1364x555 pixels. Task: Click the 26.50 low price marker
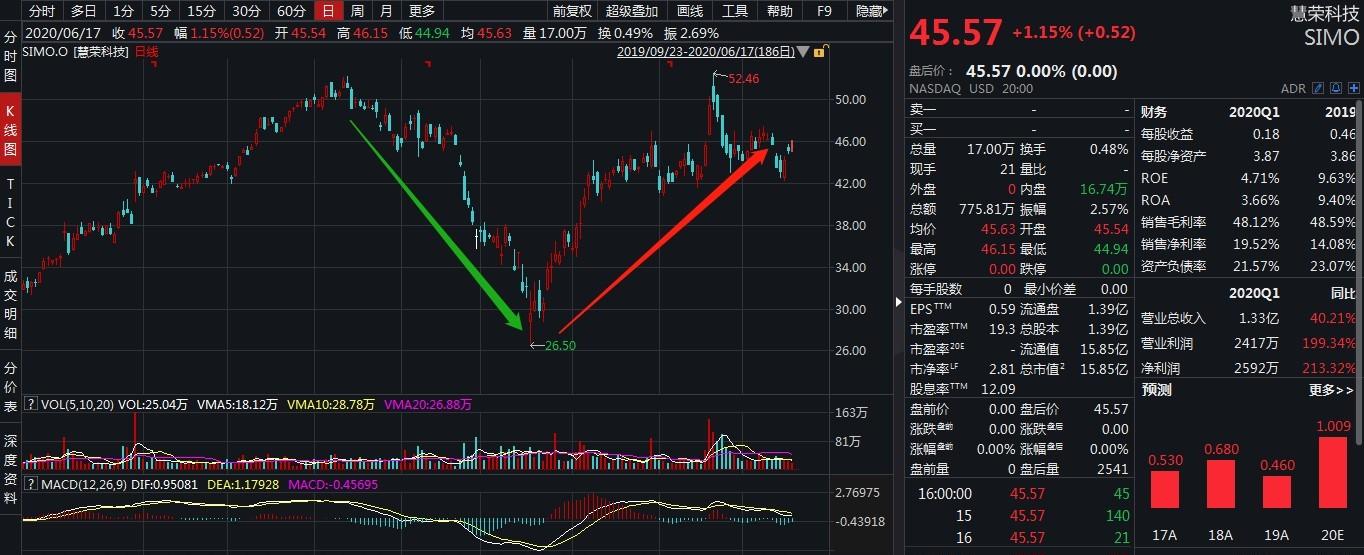click(x=560, y=345)
